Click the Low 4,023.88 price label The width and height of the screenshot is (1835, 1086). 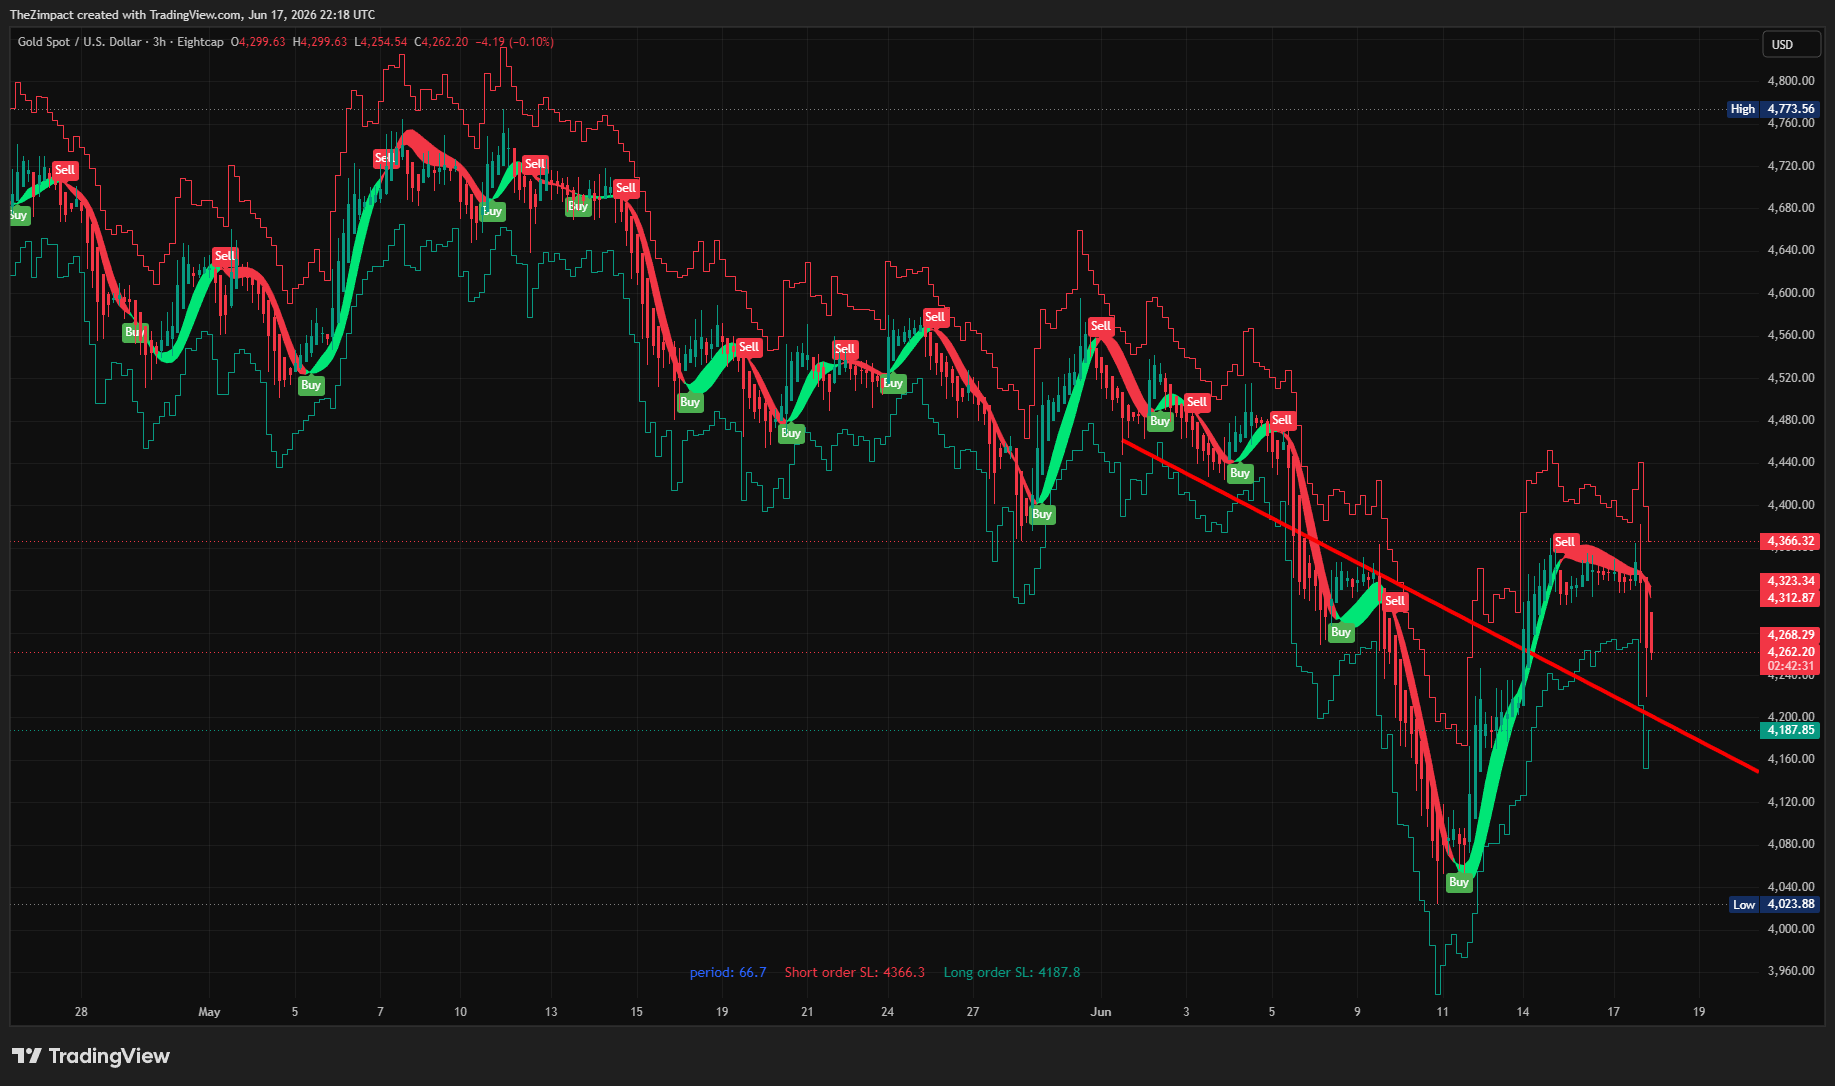click(x=1775, y=904)
